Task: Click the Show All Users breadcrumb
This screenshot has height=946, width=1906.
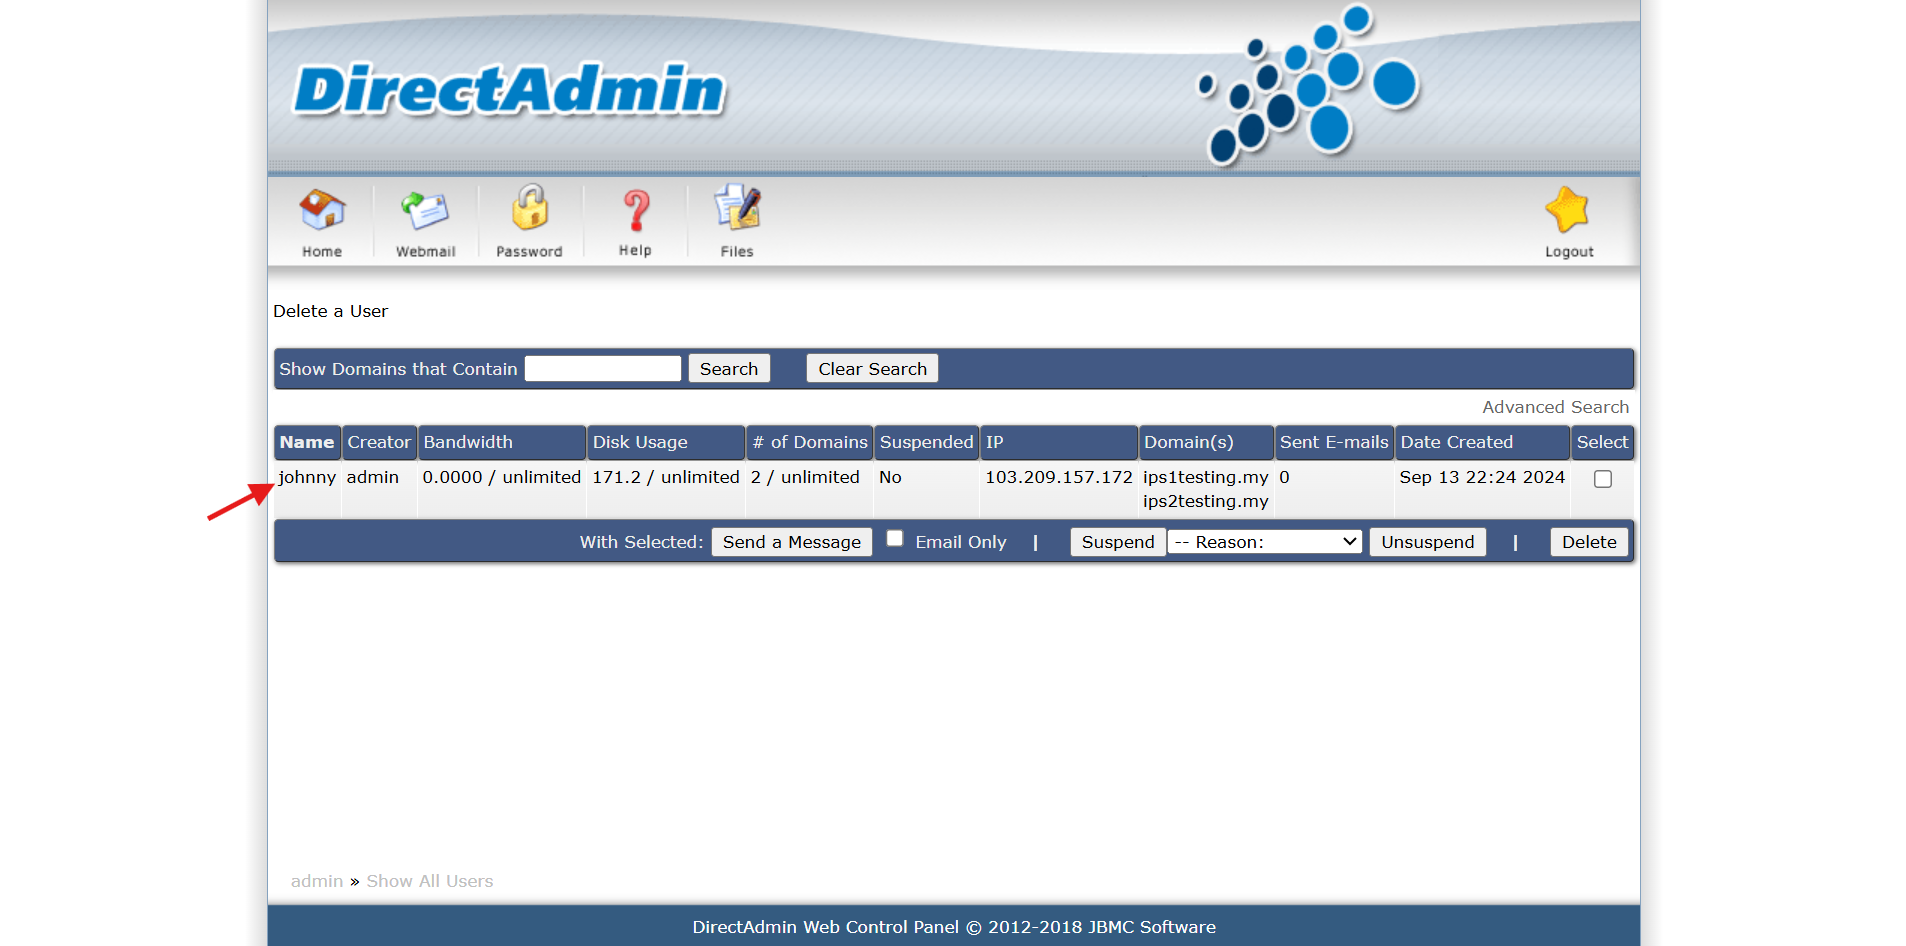Action: tap(430, 881)
